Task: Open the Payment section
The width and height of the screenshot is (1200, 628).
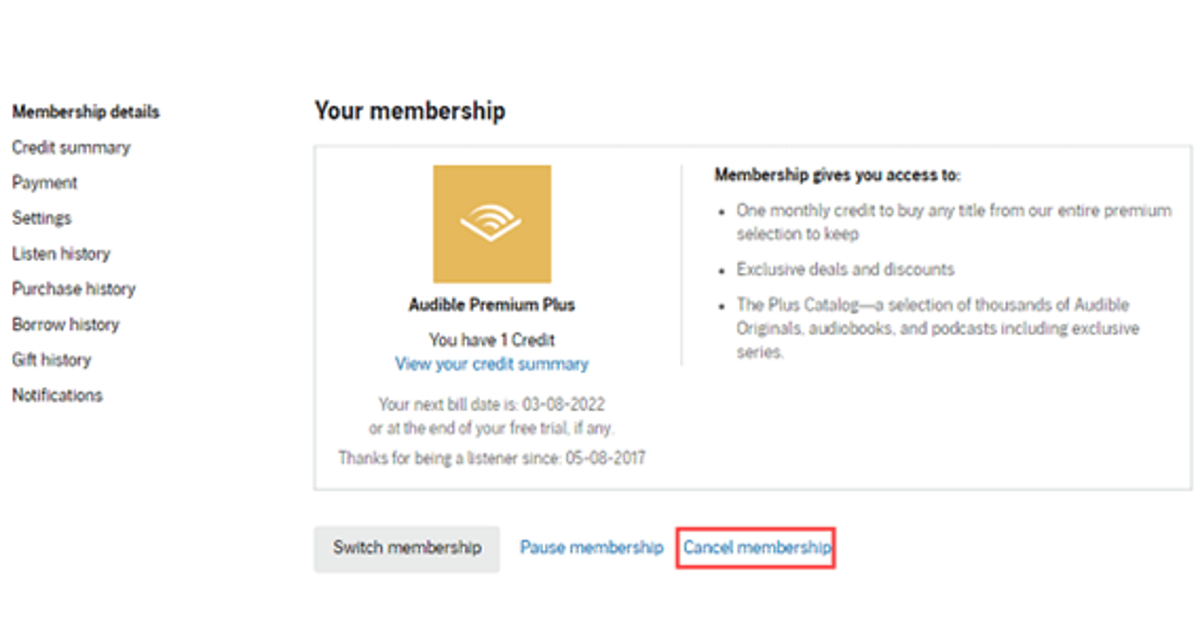Action: click(44, 183)
